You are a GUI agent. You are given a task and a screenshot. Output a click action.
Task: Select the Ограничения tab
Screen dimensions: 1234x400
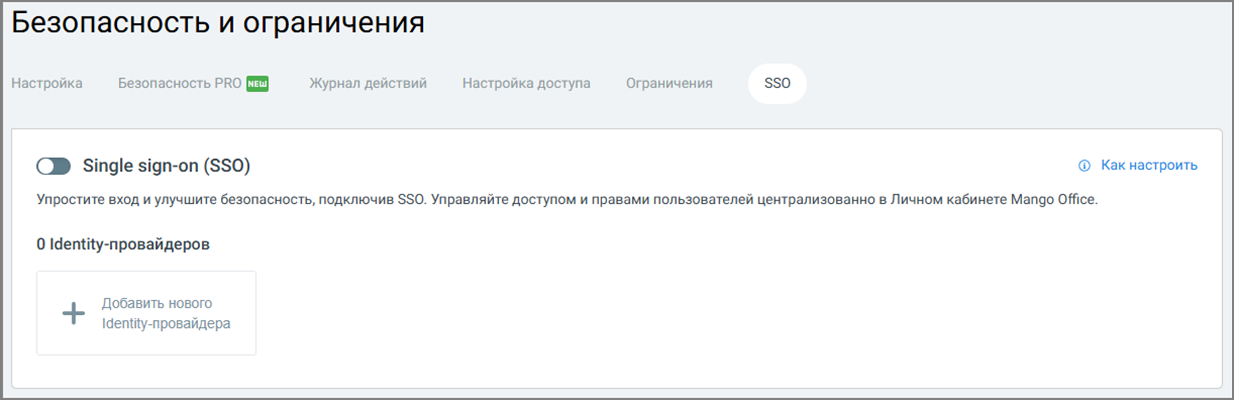click(669, 83)
